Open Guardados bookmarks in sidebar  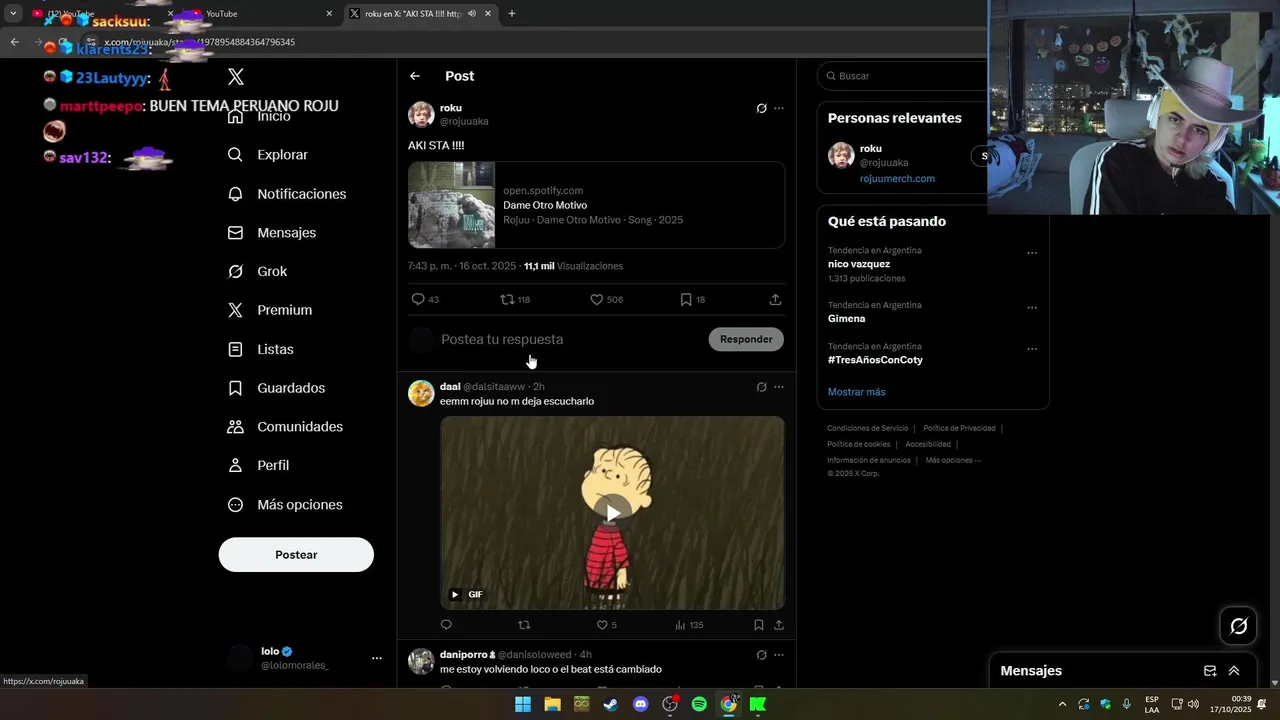coord(276,388)
